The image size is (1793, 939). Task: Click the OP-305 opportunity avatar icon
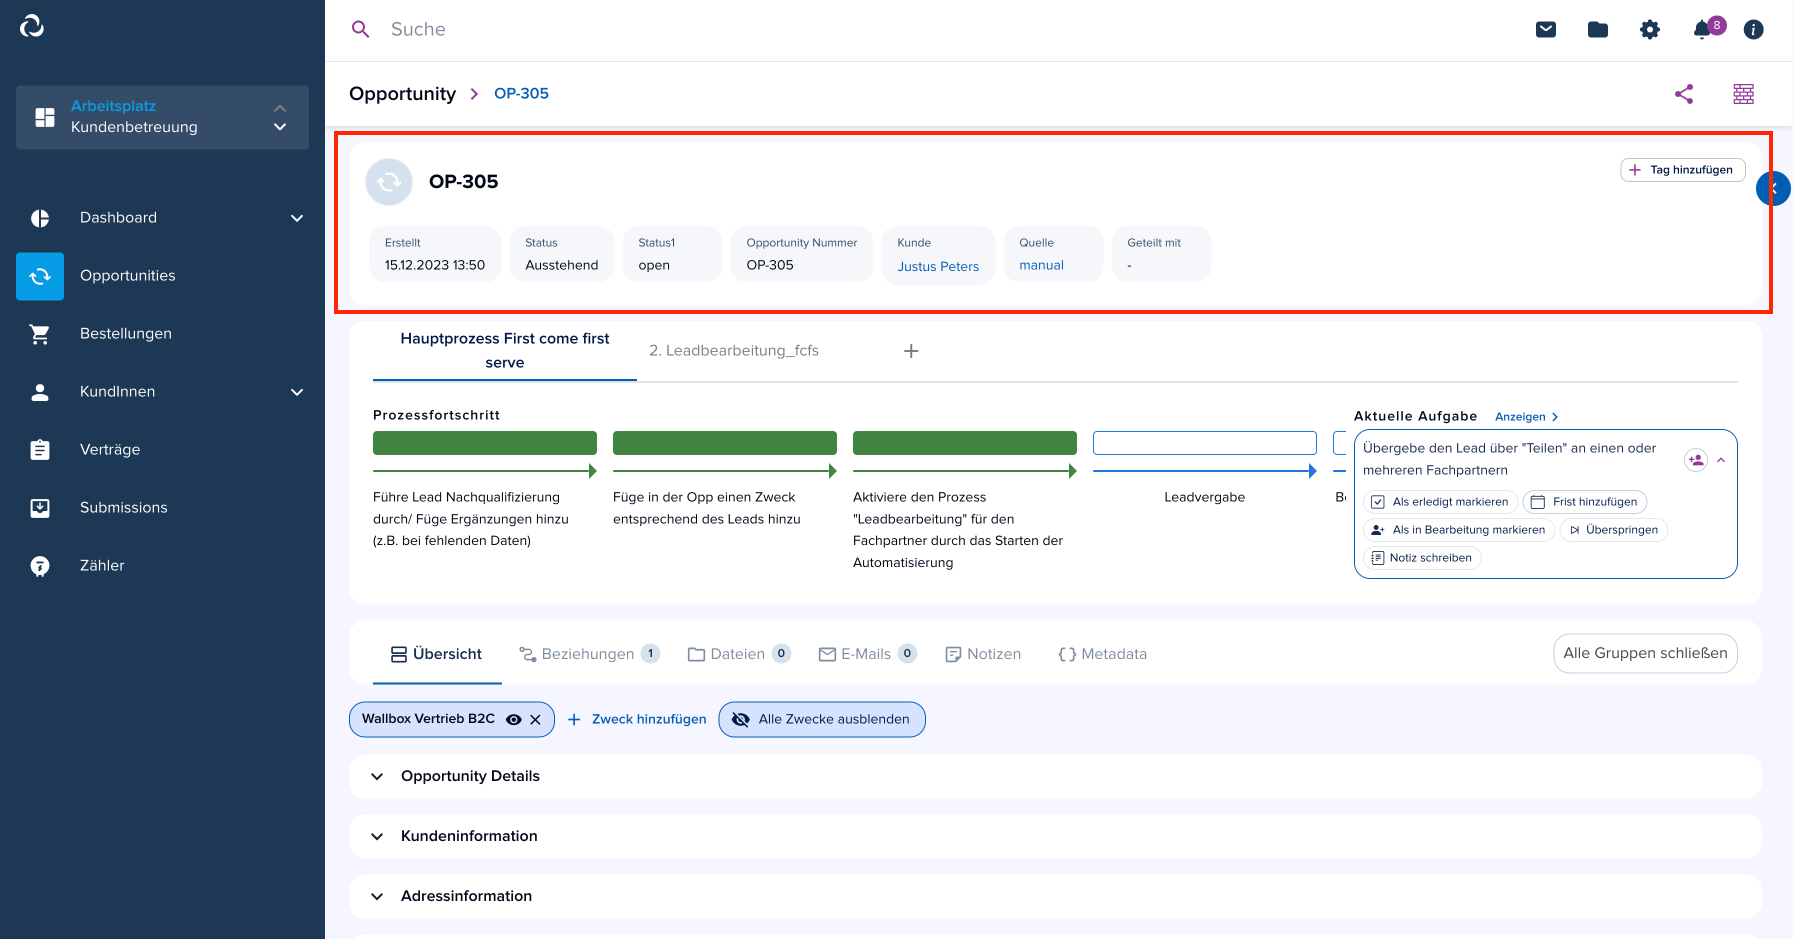389,182
